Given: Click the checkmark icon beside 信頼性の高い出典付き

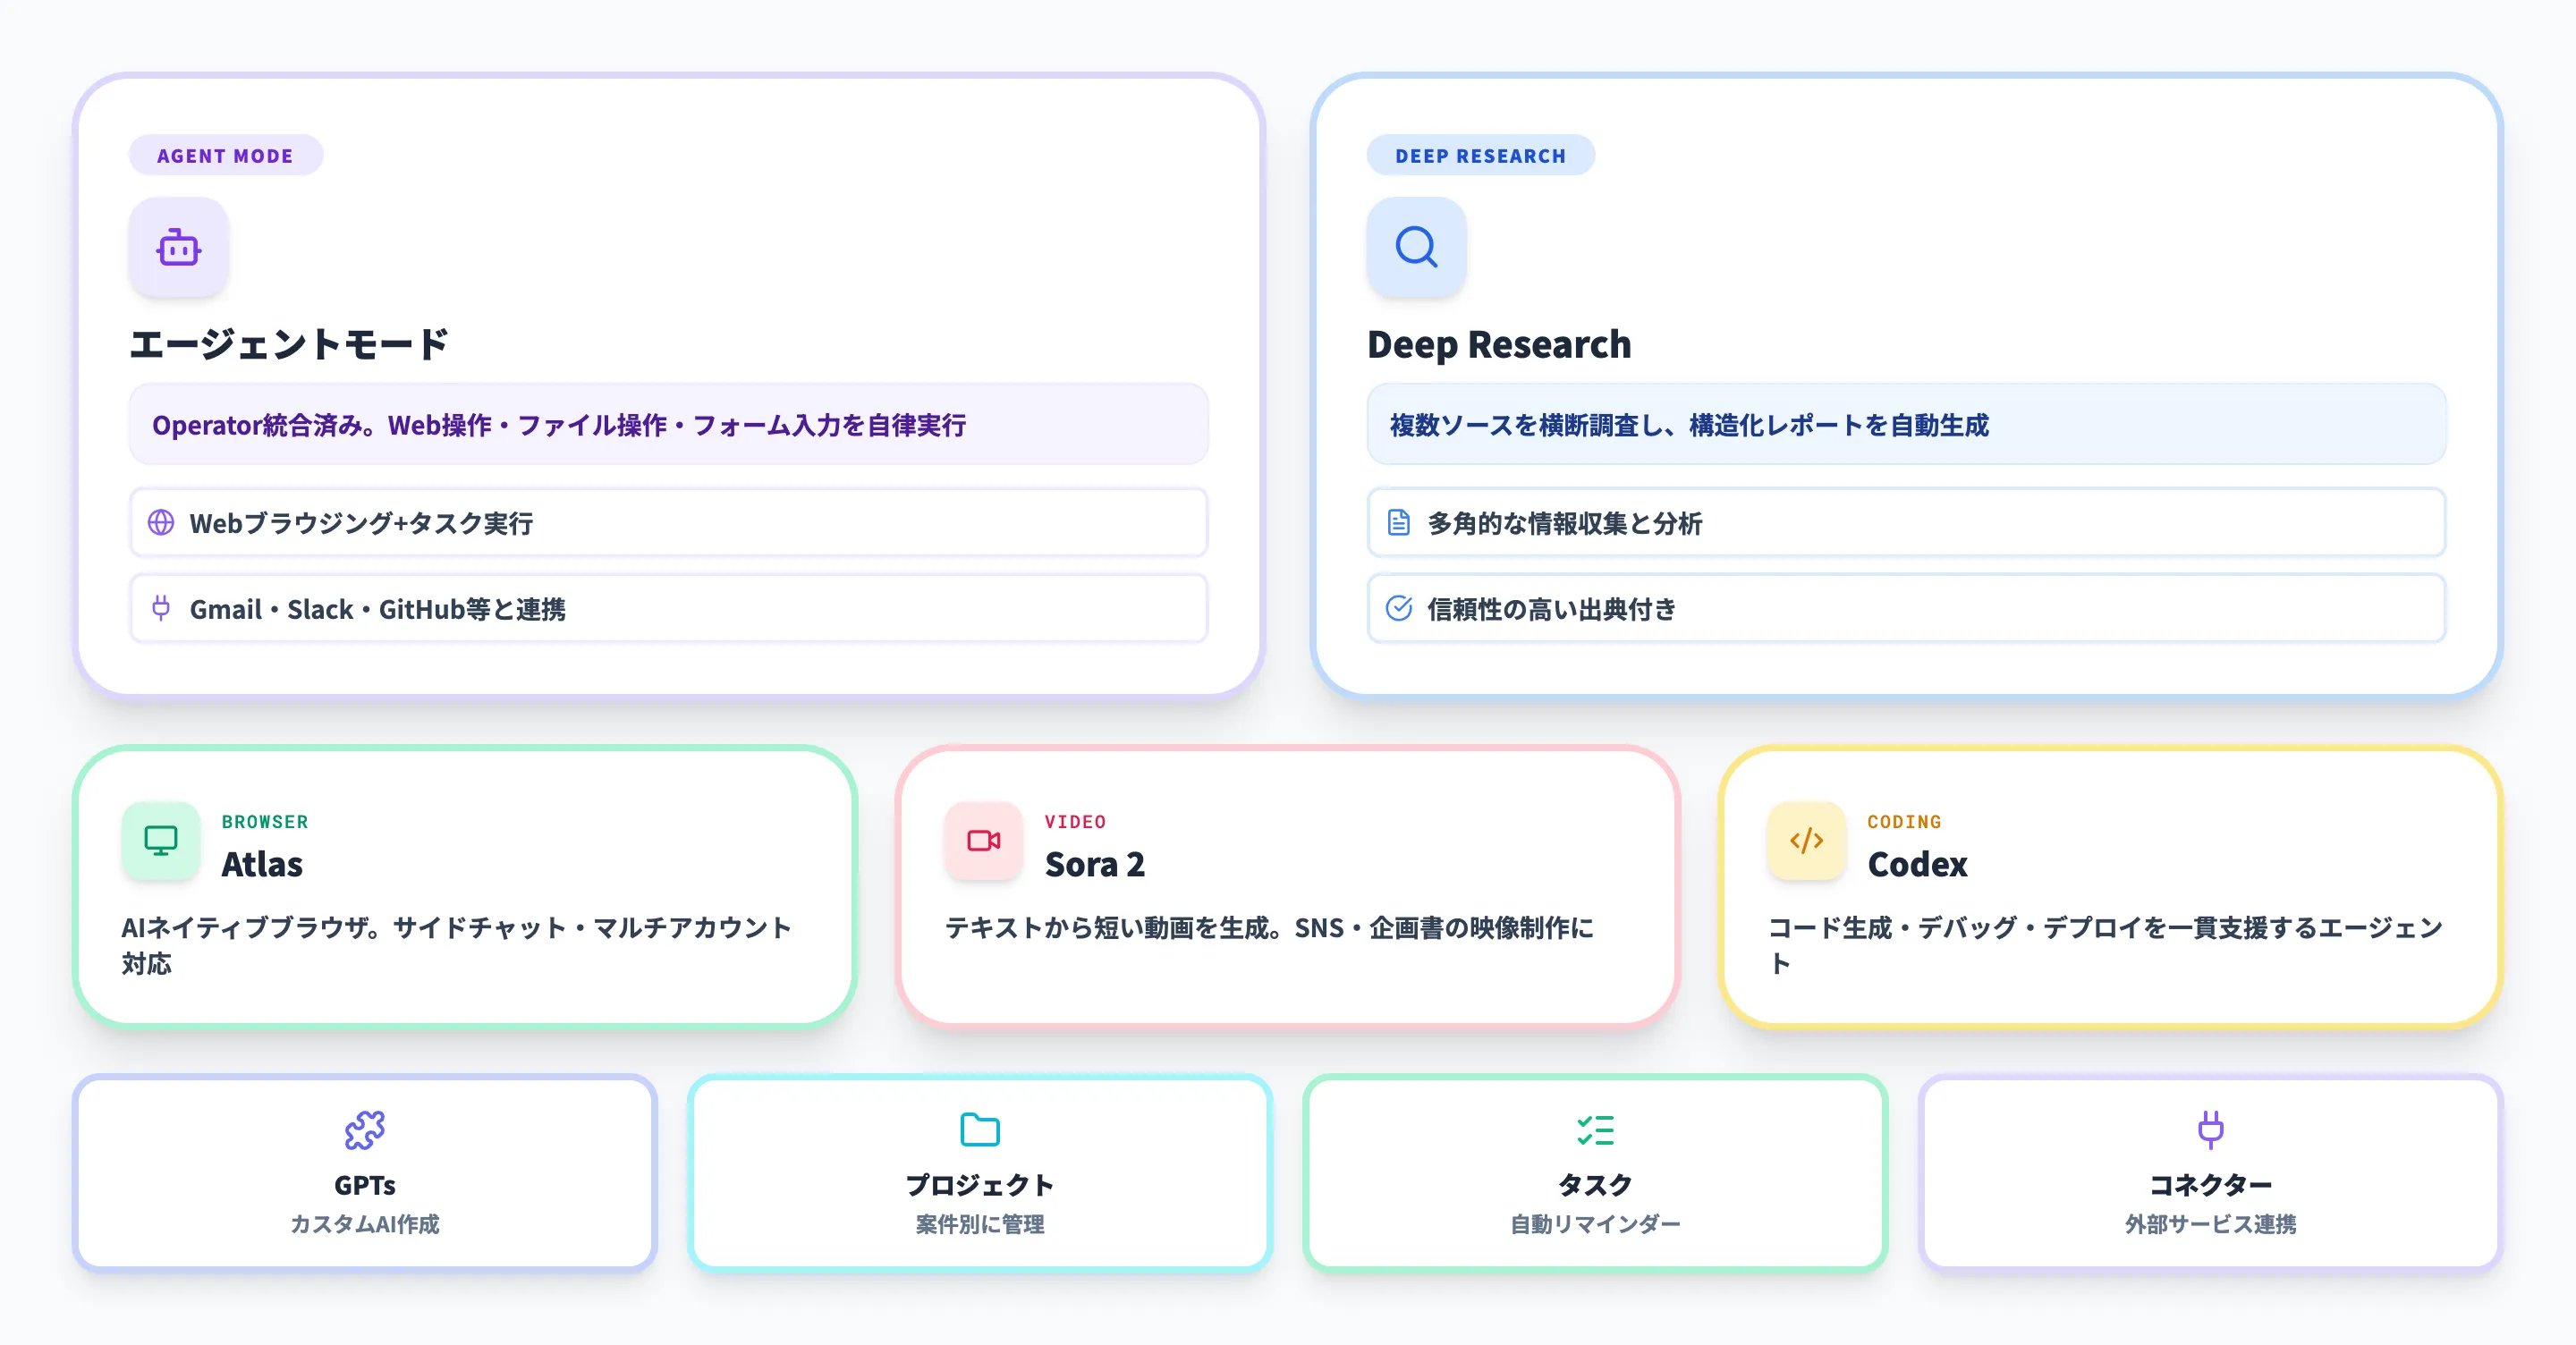Looking at the screenshot, I should pos(1398,608).
